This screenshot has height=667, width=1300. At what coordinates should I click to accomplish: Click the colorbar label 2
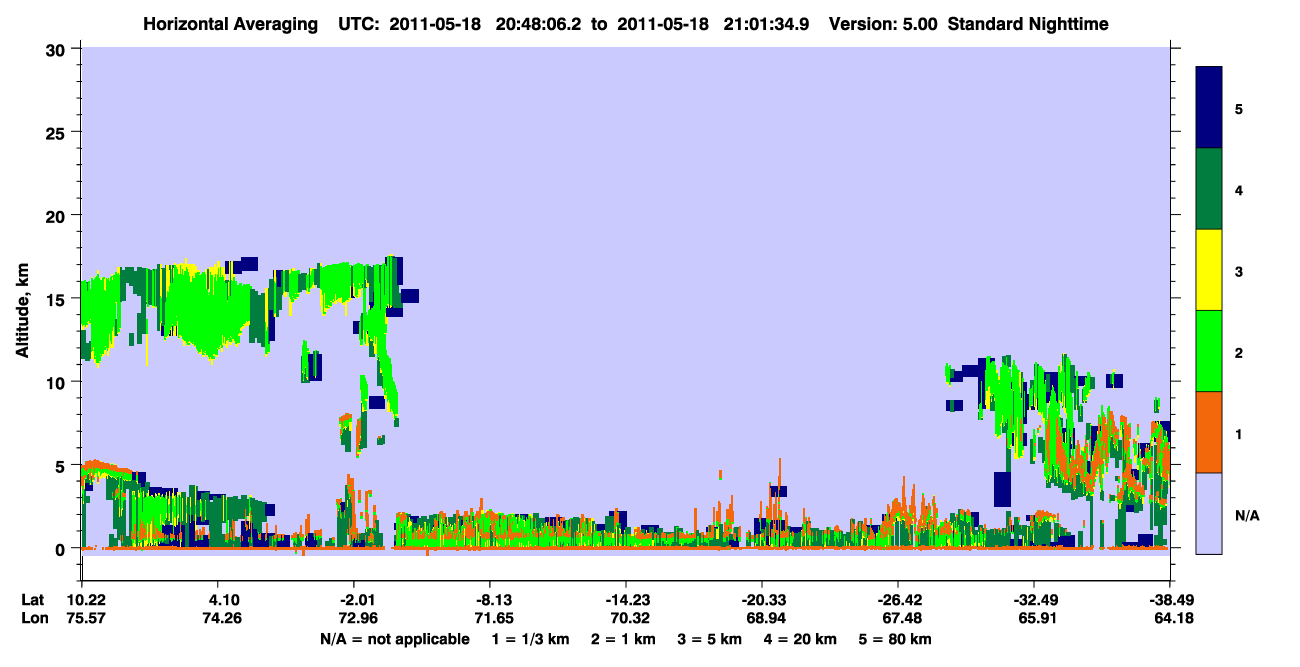tap(1239, 352)
